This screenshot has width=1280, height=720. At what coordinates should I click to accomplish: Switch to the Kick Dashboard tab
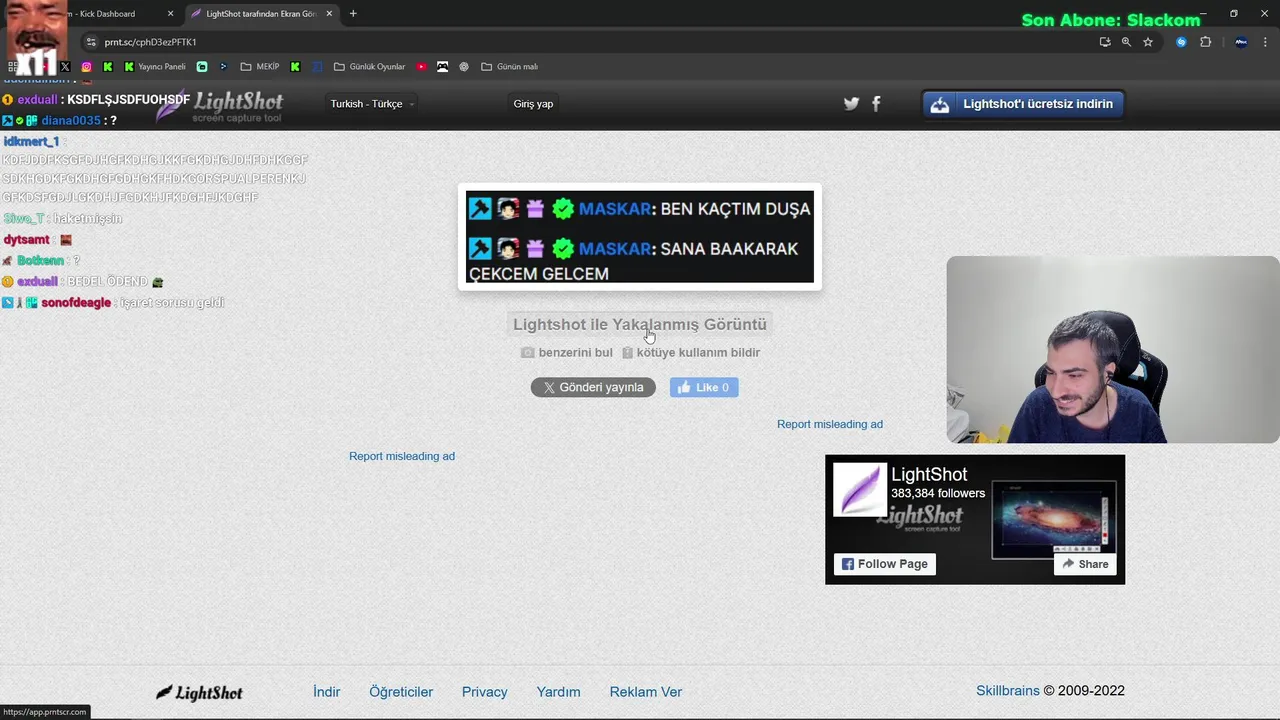pos(105,14)
